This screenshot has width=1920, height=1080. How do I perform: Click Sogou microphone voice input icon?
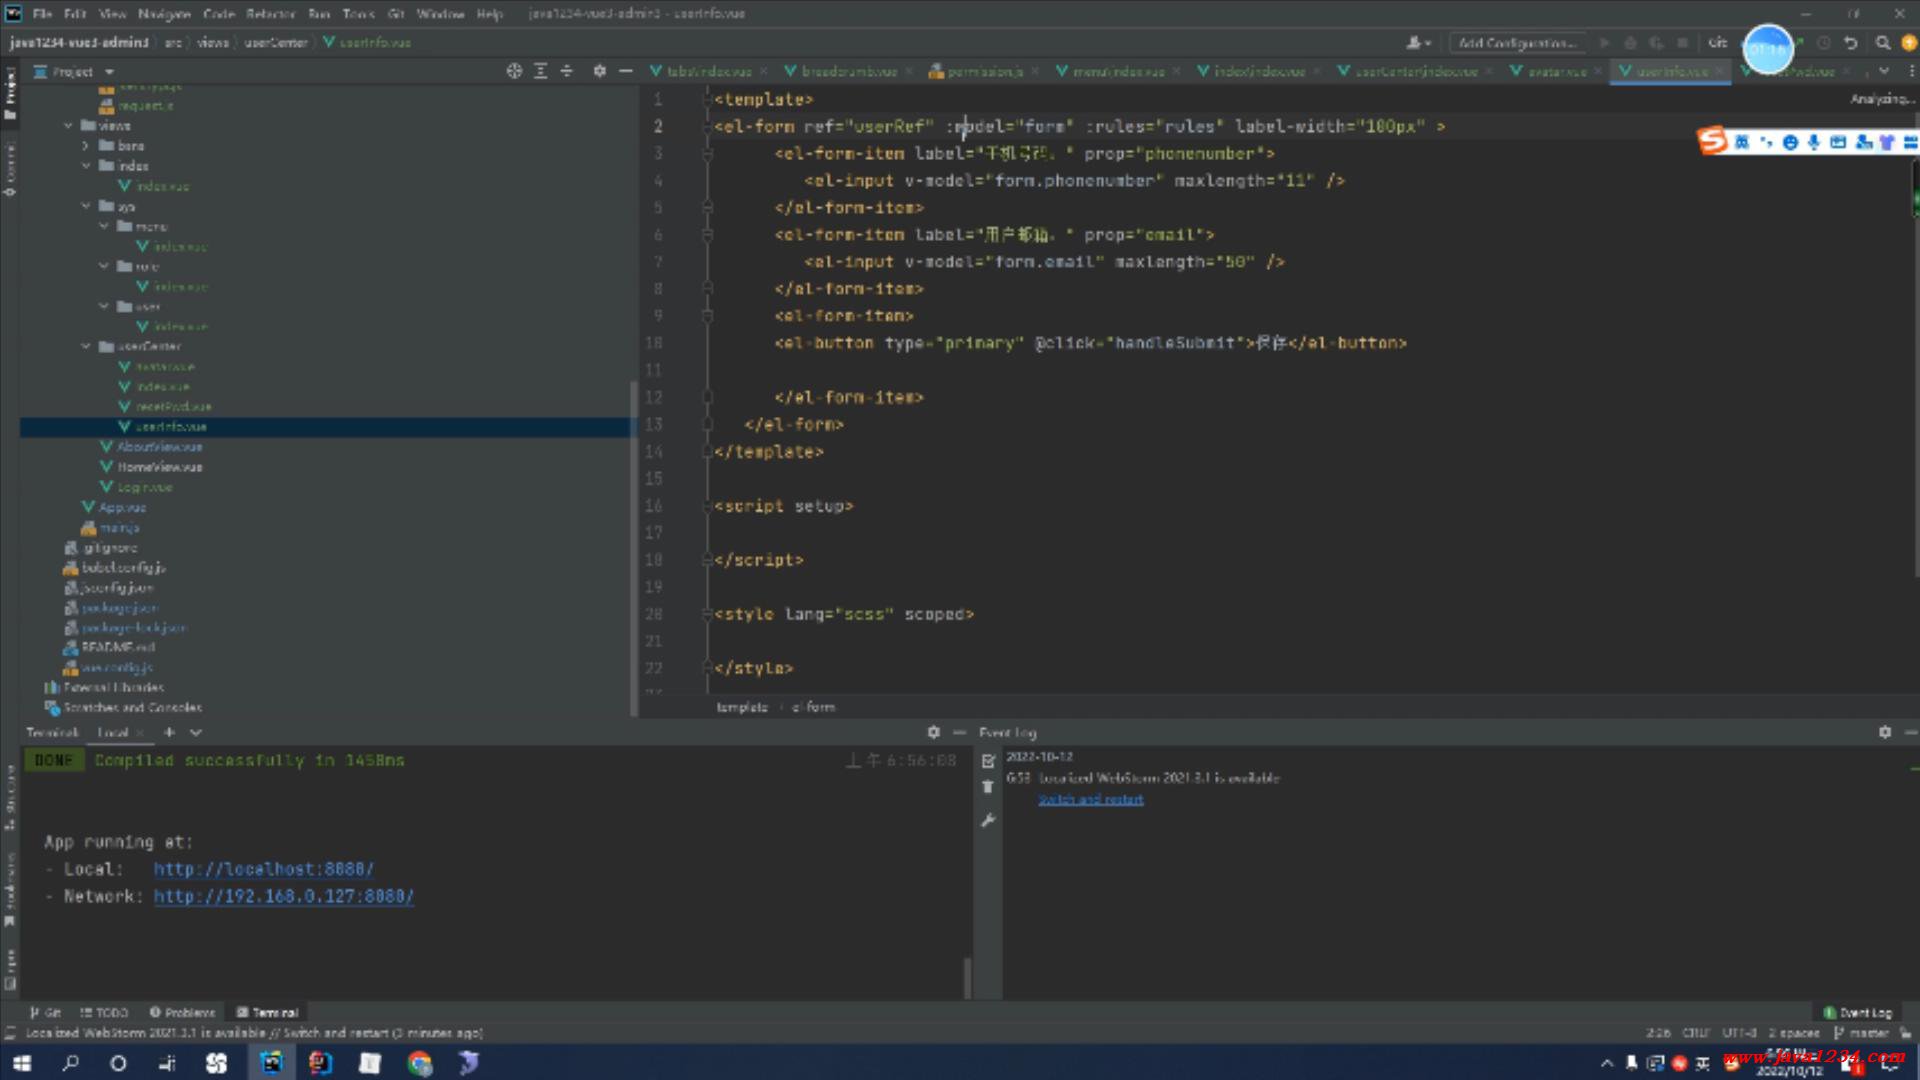[1814, 142]
